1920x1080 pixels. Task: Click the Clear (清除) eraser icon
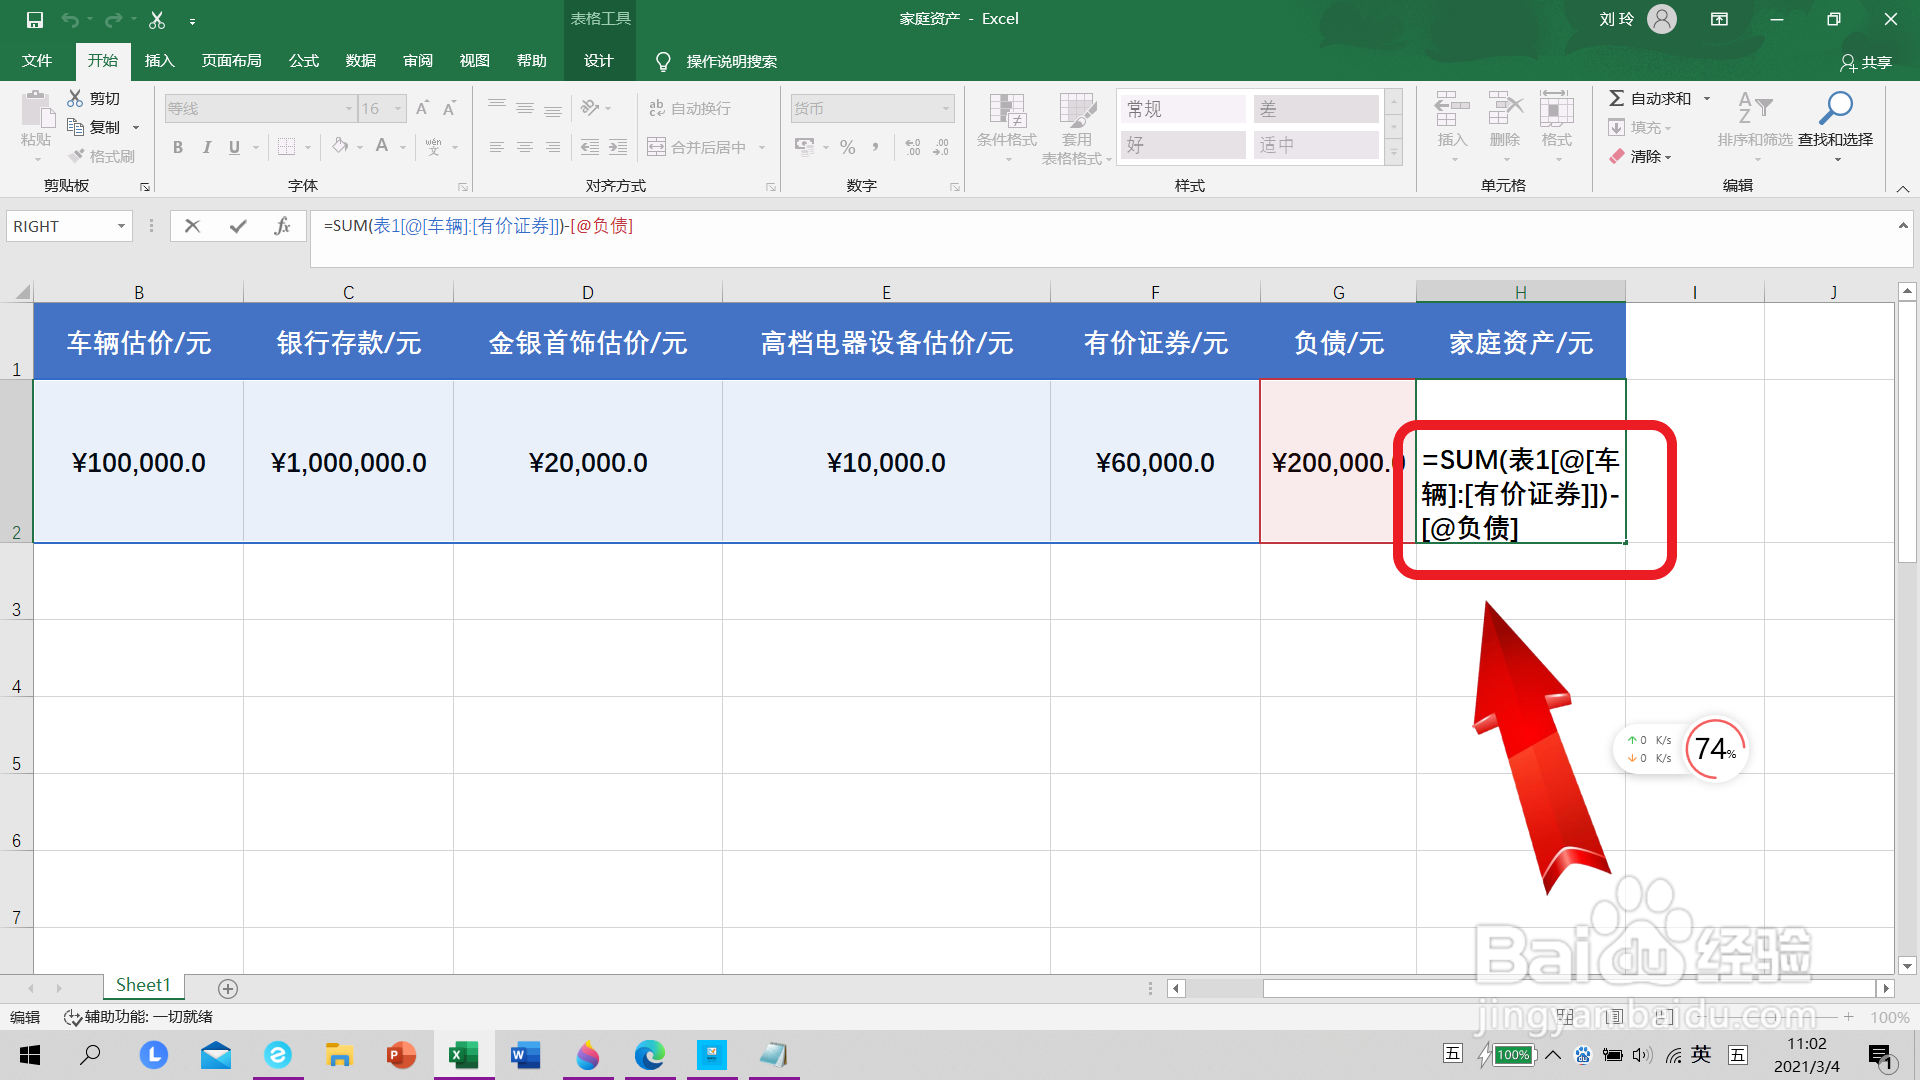[x=1617, y=156]
